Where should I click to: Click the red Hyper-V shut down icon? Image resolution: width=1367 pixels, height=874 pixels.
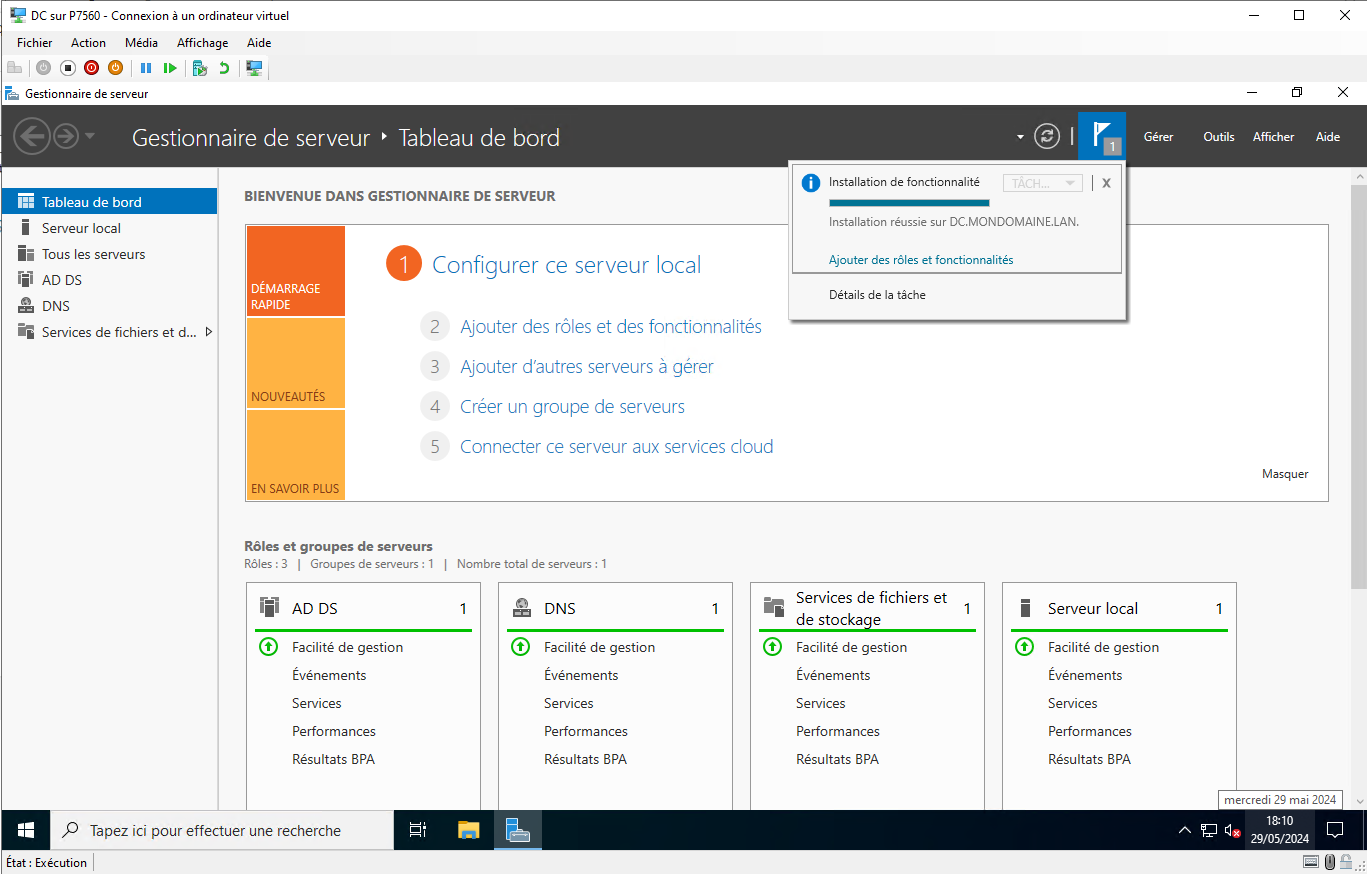pos(91,68)
